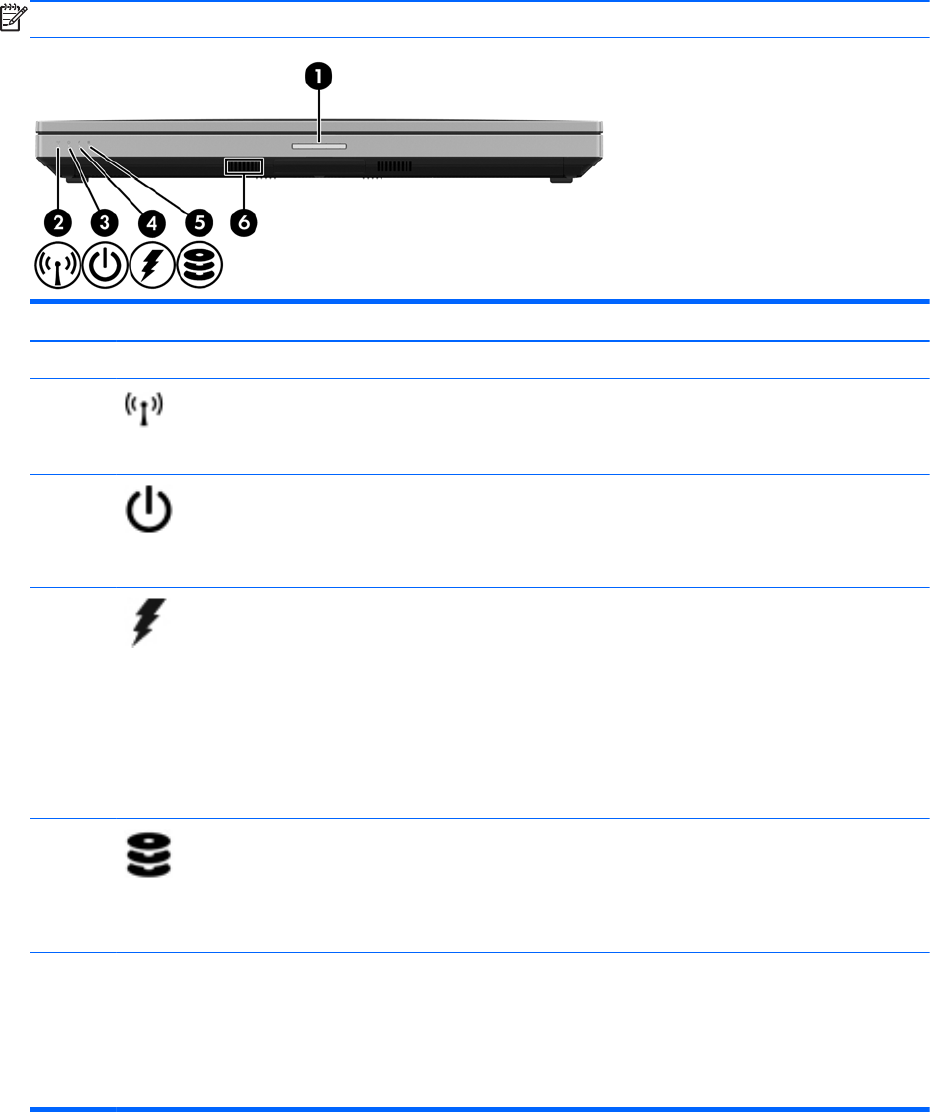
Task: Click the outlined vent on the laptop front
Action: [x=243, y=167]
